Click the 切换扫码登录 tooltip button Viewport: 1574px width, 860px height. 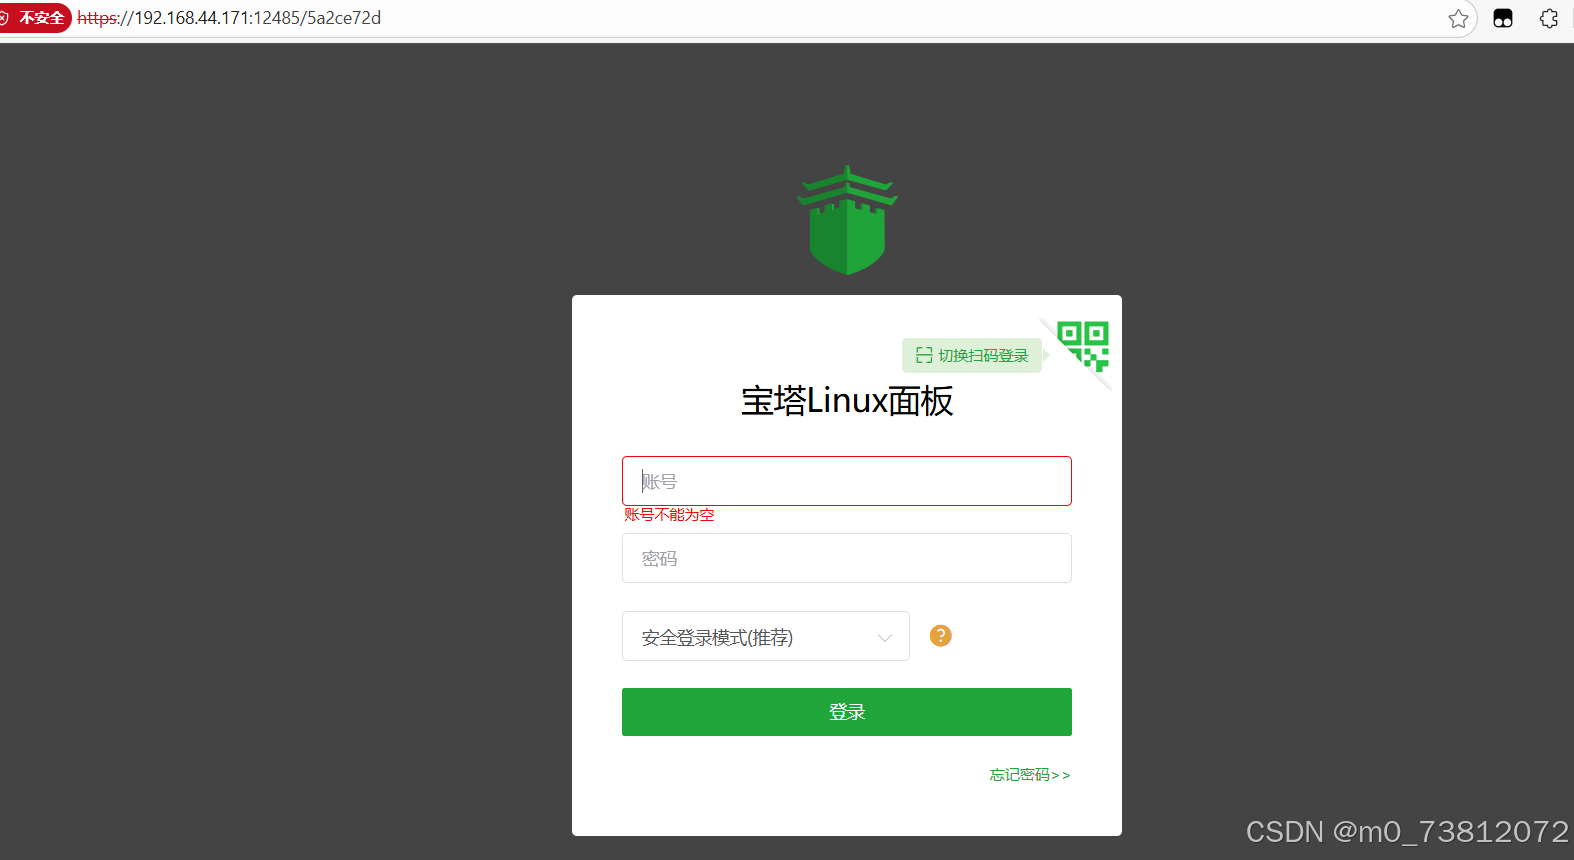tap(972, 355)
